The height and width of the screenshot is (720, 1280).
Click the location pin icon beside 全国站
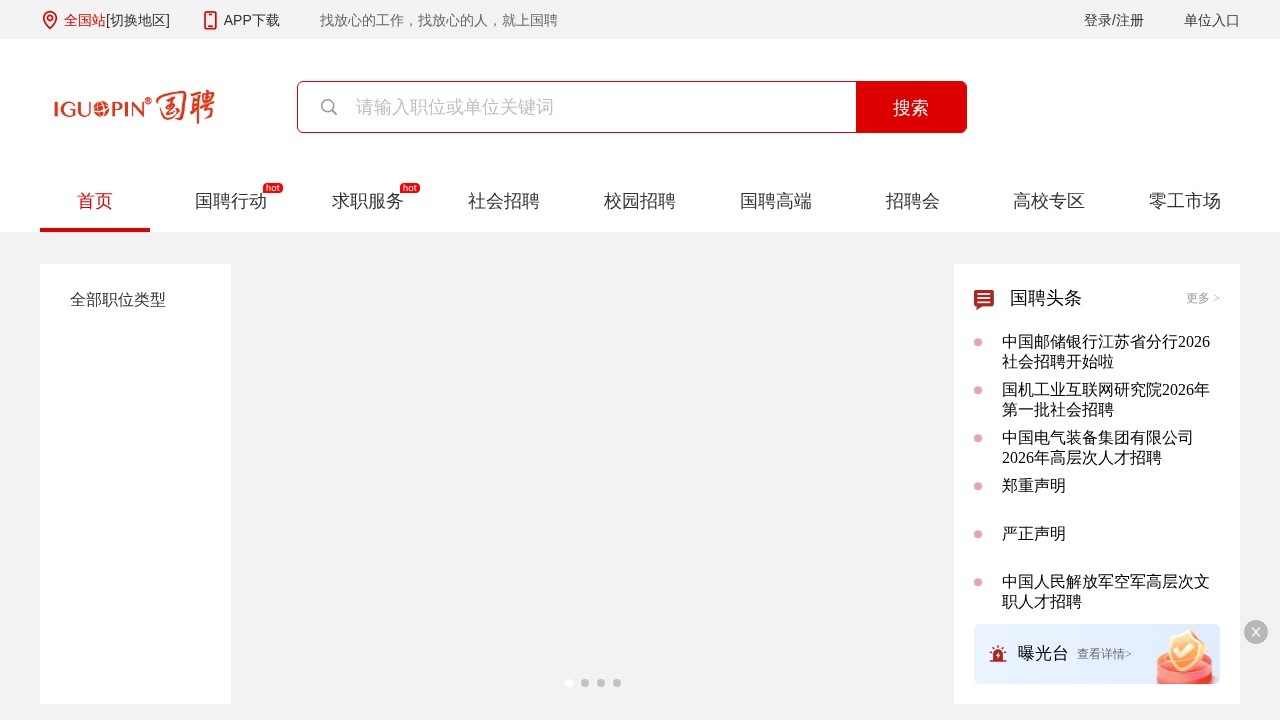coord(49,20)
